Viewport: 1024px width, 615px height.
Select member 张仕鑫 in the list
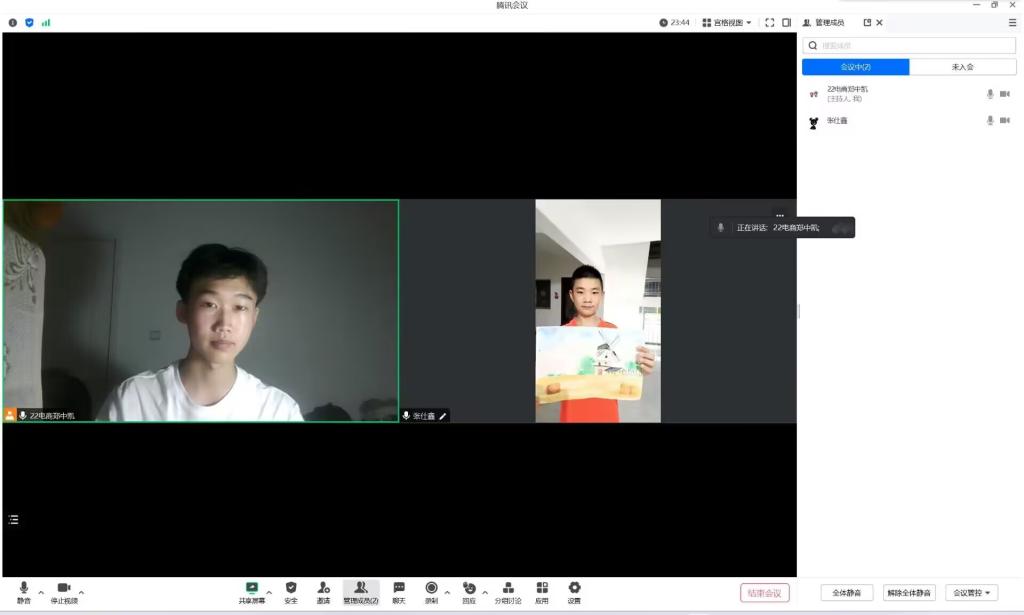point(909,121)
